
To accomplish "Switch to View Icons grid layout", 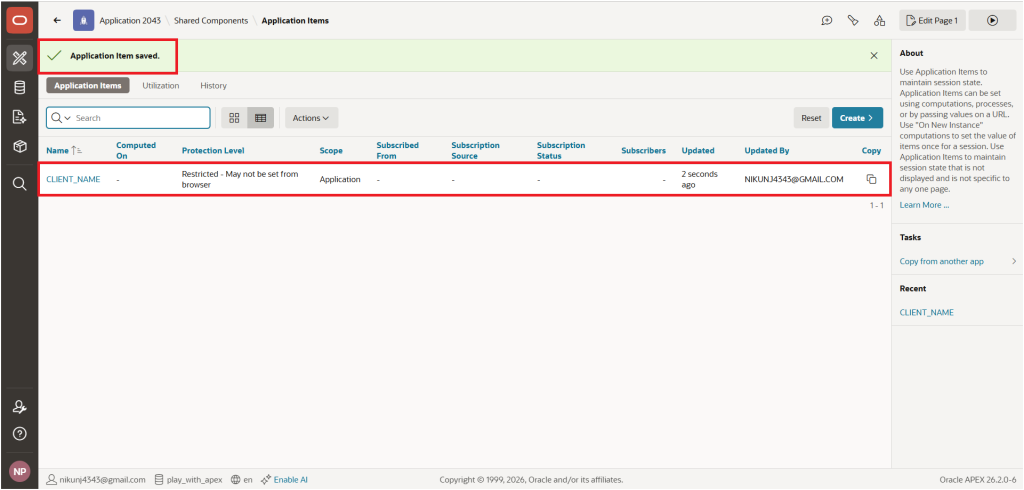I will coord(234,118).
